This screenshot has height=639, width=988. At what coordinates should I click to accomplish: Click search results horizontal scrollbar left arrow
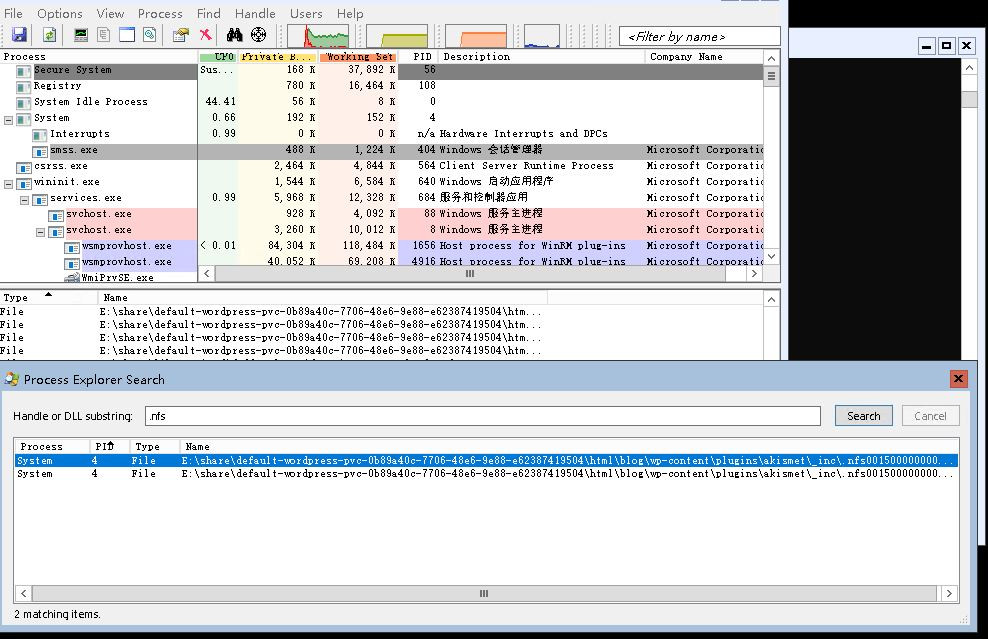click(x=23, y=594)
